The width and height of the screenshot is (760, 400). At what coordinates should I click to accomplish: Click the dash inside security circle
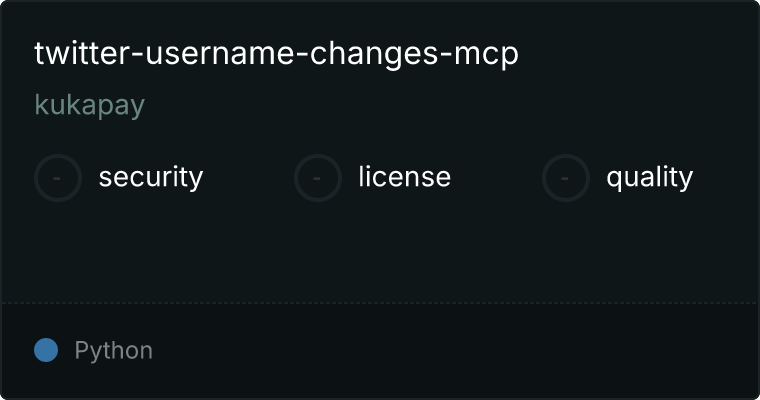coord(57,178)
